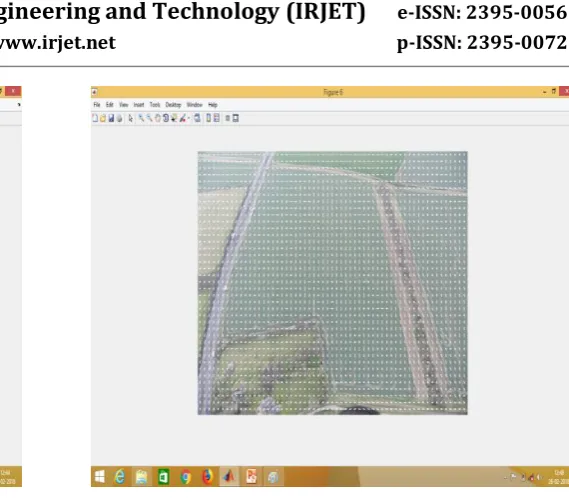Open the Windows Start button
569x498 pixels.
(x=99, y=477)
